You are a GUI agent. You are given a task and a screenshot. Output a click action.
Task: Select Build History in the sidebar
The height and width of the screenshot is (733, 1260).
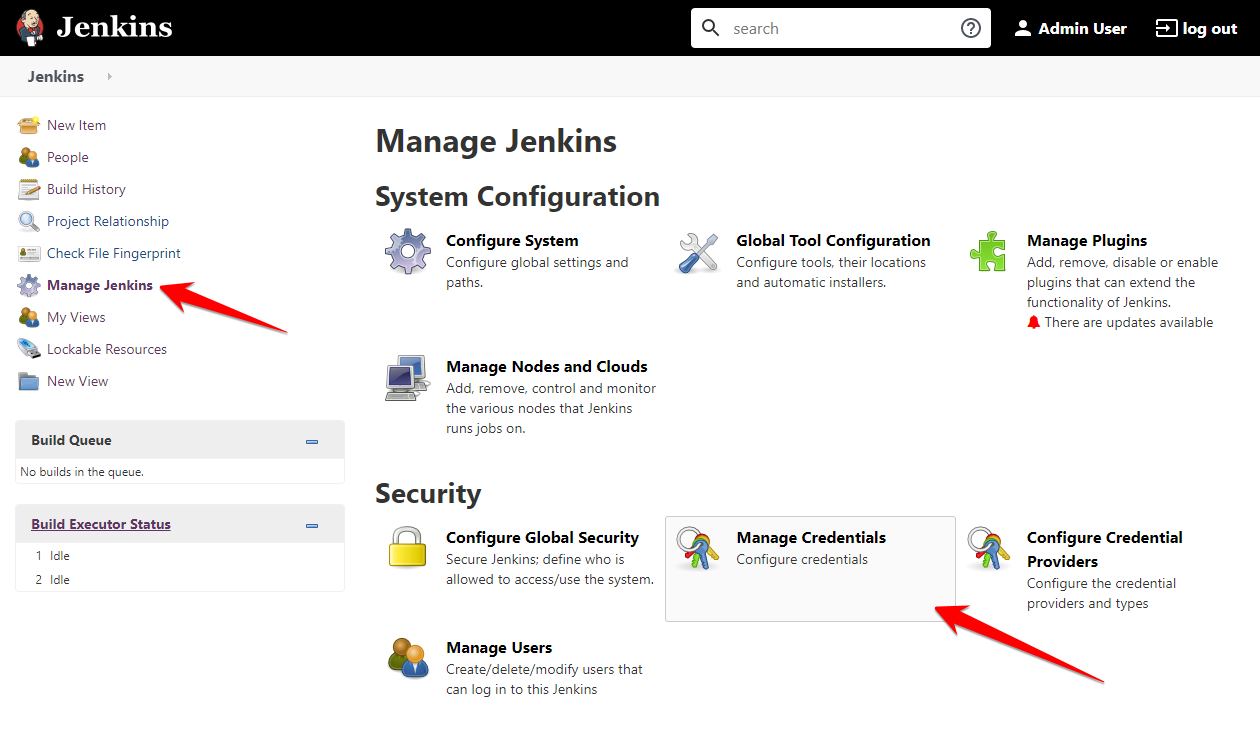(x=86, y=189)
